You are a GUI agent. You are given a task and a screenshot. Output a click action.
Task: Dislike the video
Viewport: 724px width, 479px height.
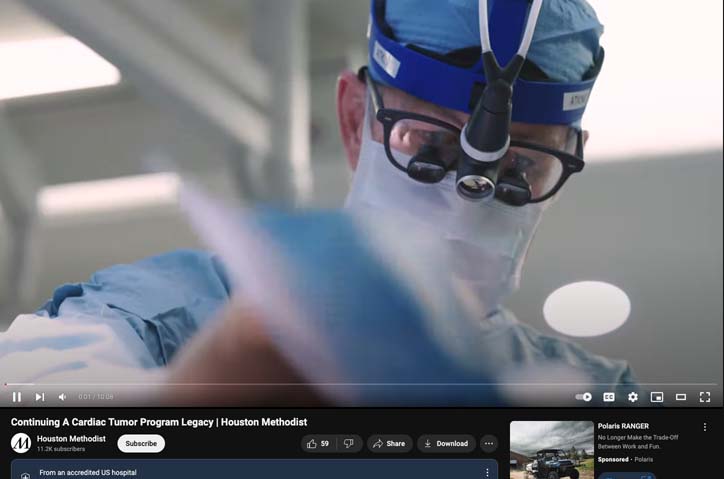point(349,443)
